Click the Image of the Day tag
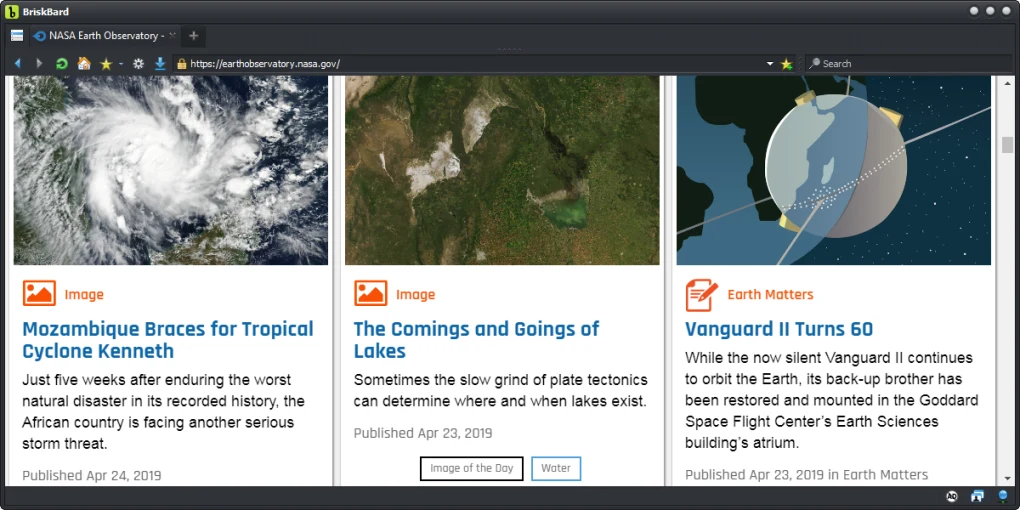Image resolution: width=1020 pixels, height=510 pixels. point(471,468)
